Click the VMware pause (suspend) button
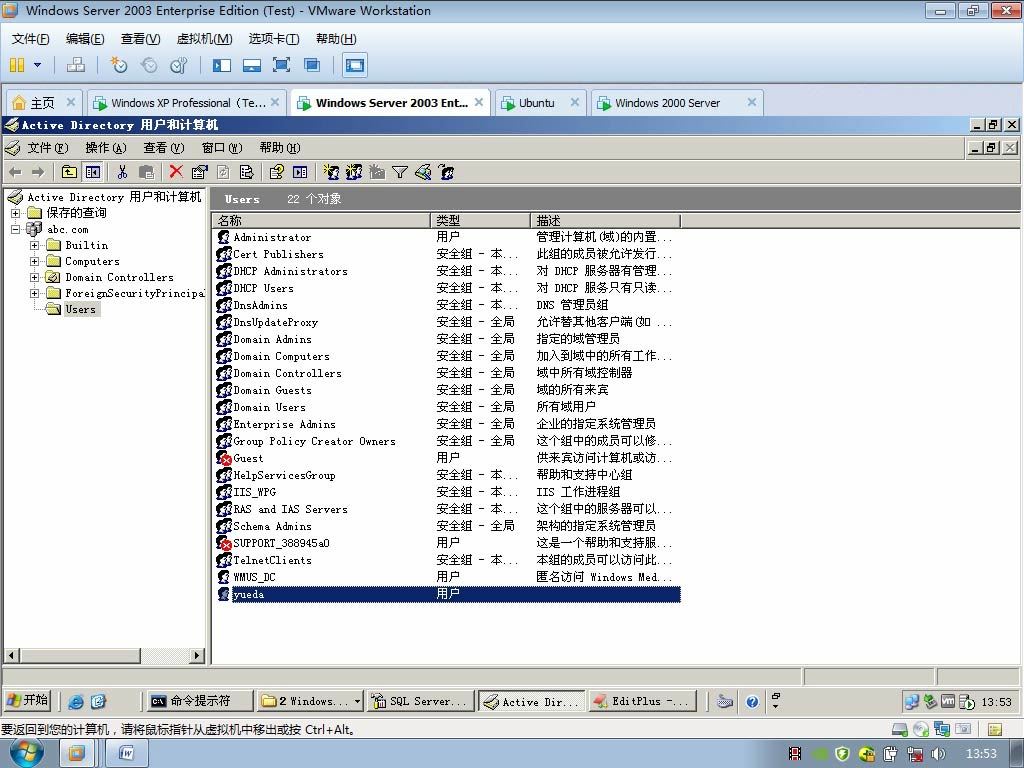1024x768 pixels. coord(17,65)
